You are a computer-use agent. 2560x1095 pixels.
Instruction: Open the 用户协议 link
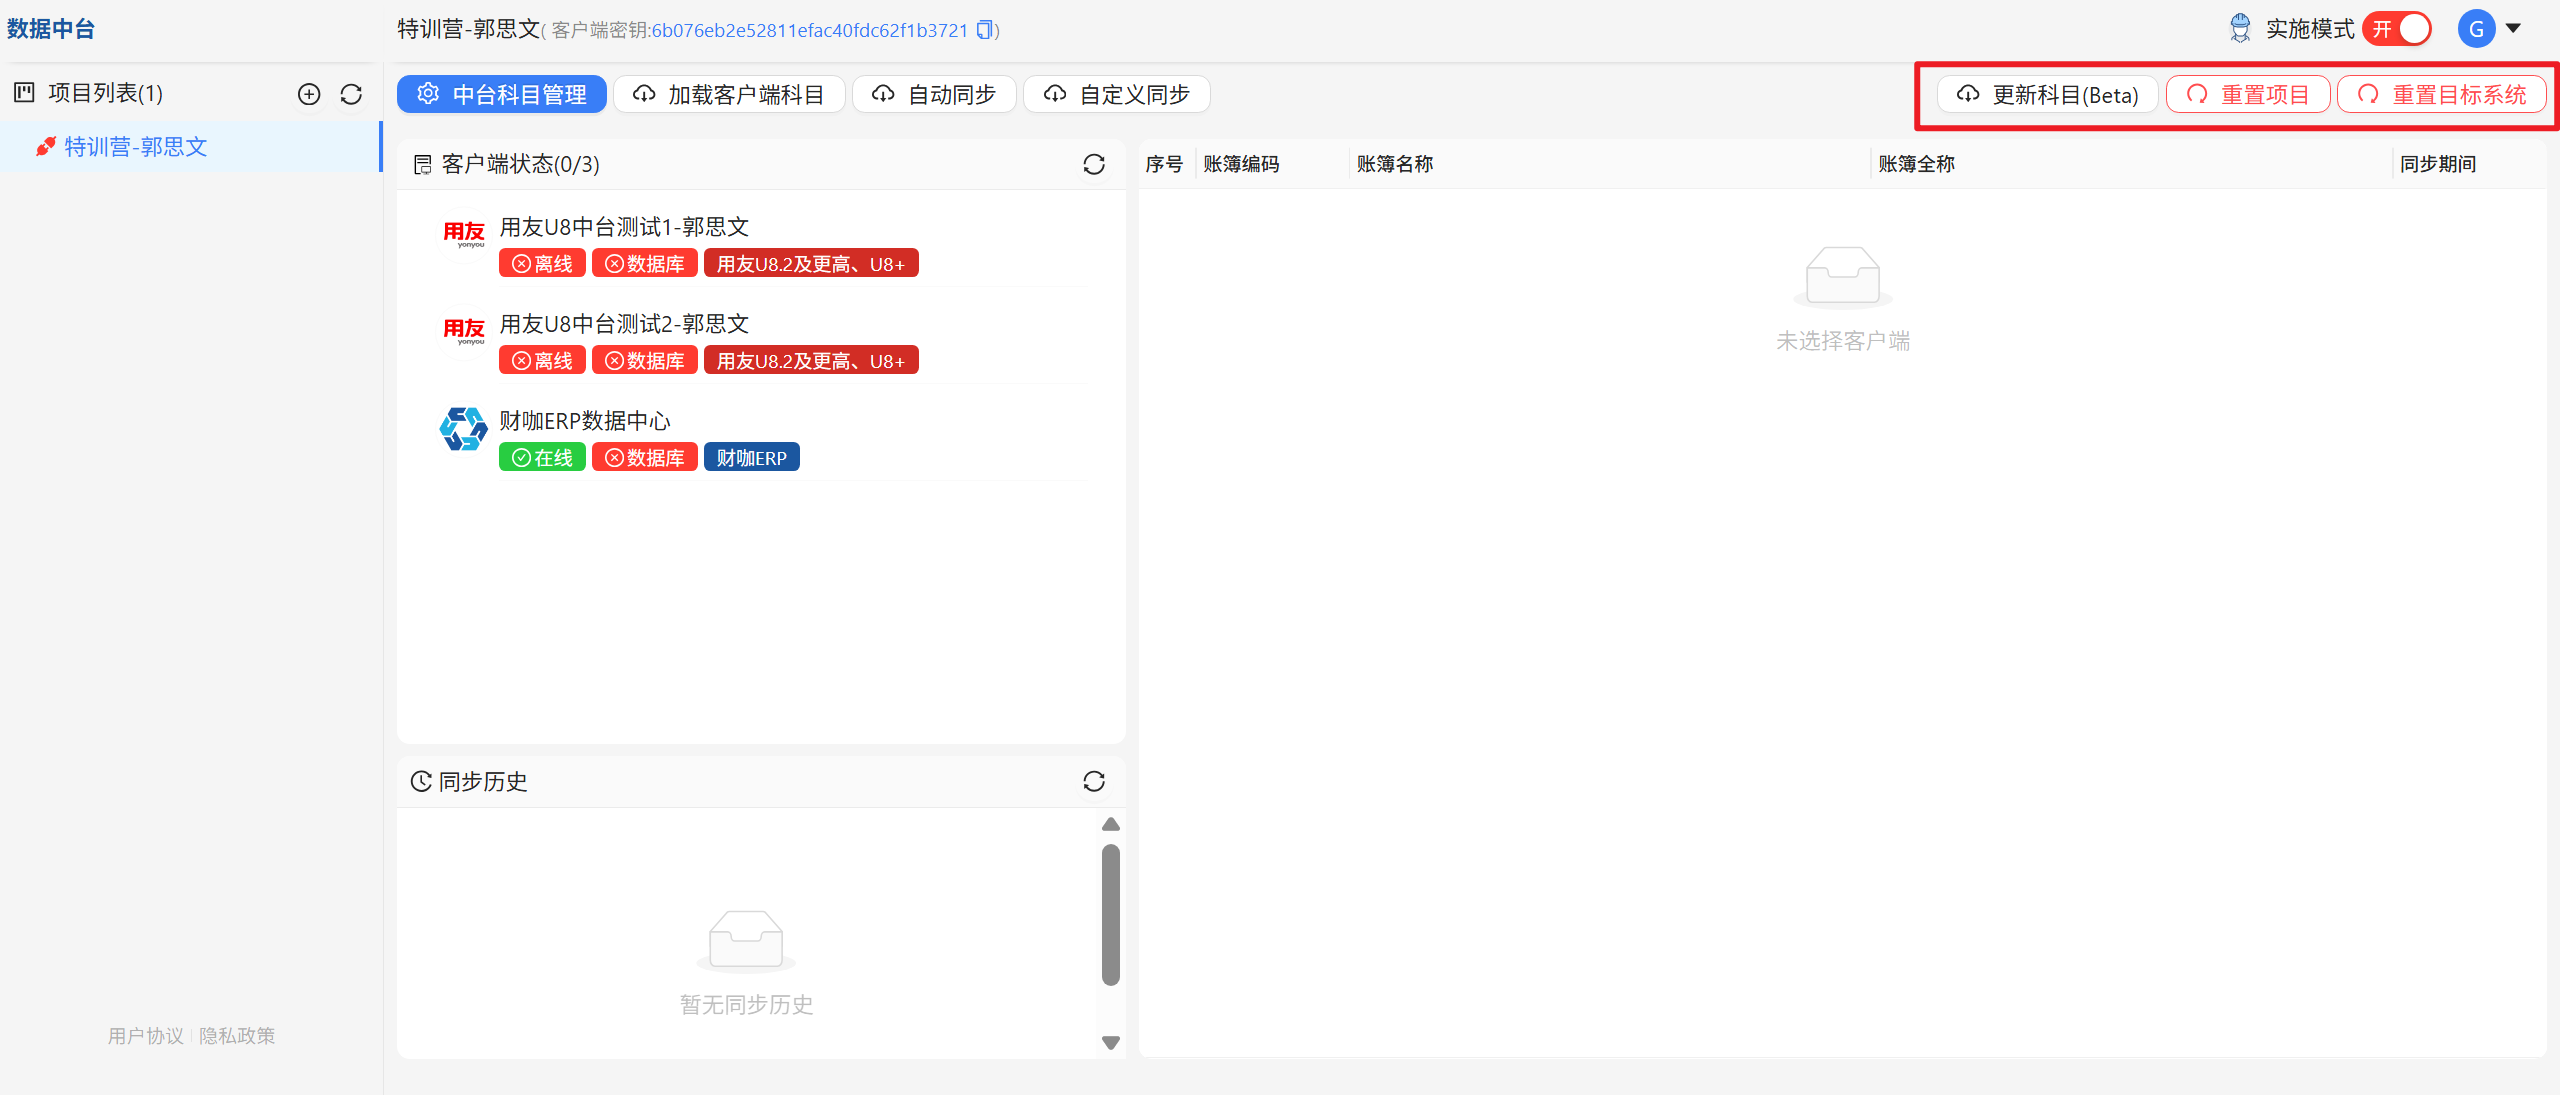point(146,1036)
